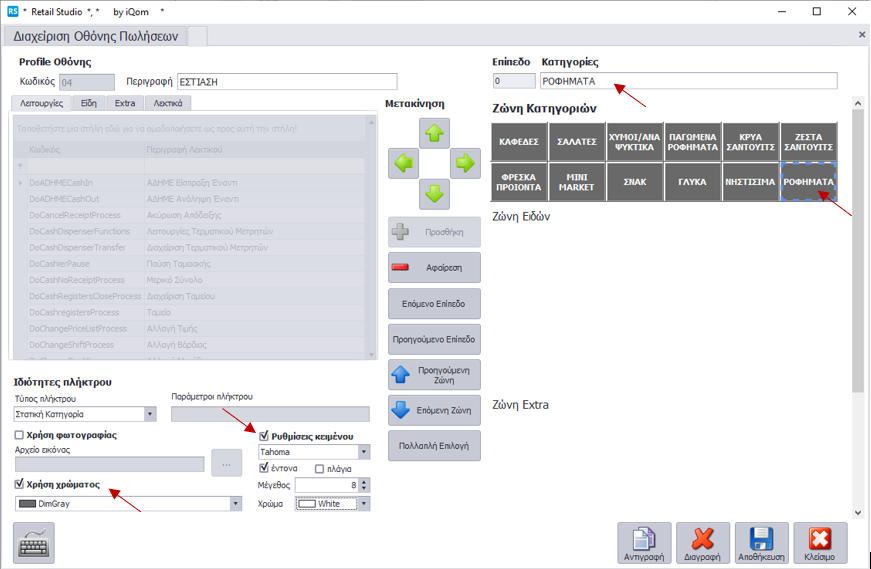The image size is (871, 569).
Task: Switch to the Είδη tab
Action: pyautogui.click(x=88, y=103)
